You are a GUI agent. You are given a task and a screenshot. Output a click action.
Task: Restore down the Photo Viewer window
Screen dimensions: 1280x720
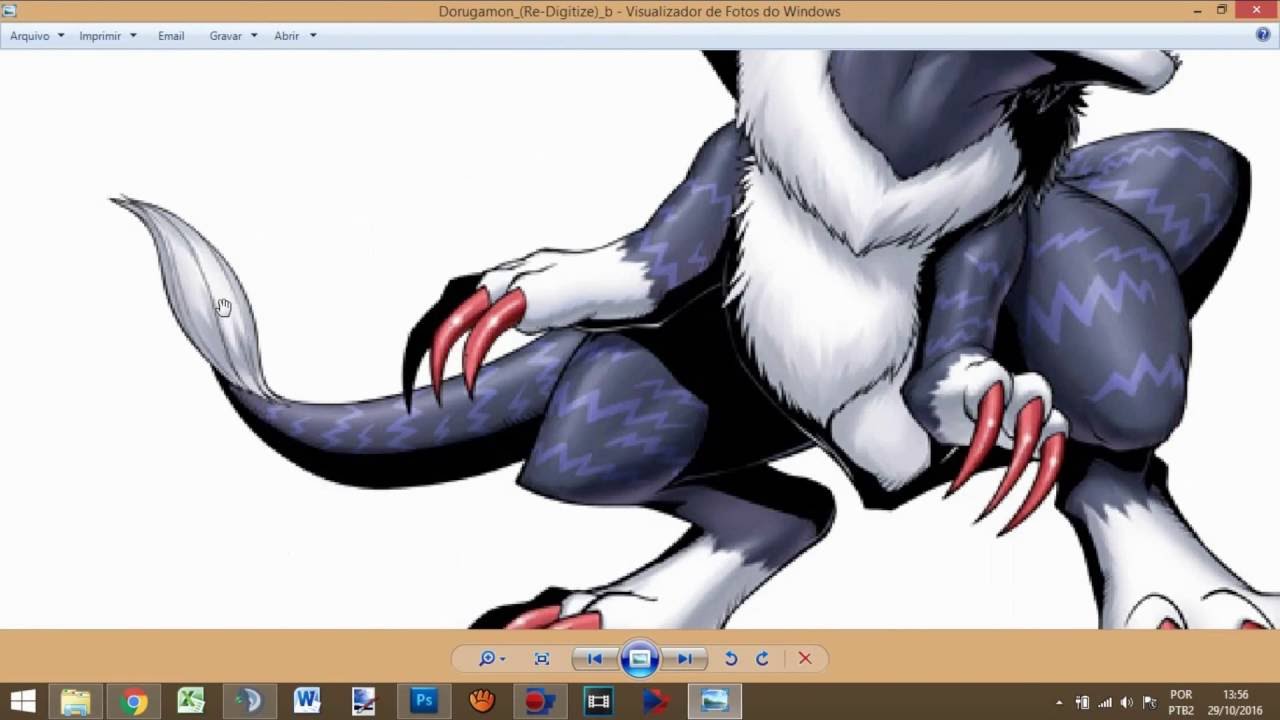(1222, 10)
